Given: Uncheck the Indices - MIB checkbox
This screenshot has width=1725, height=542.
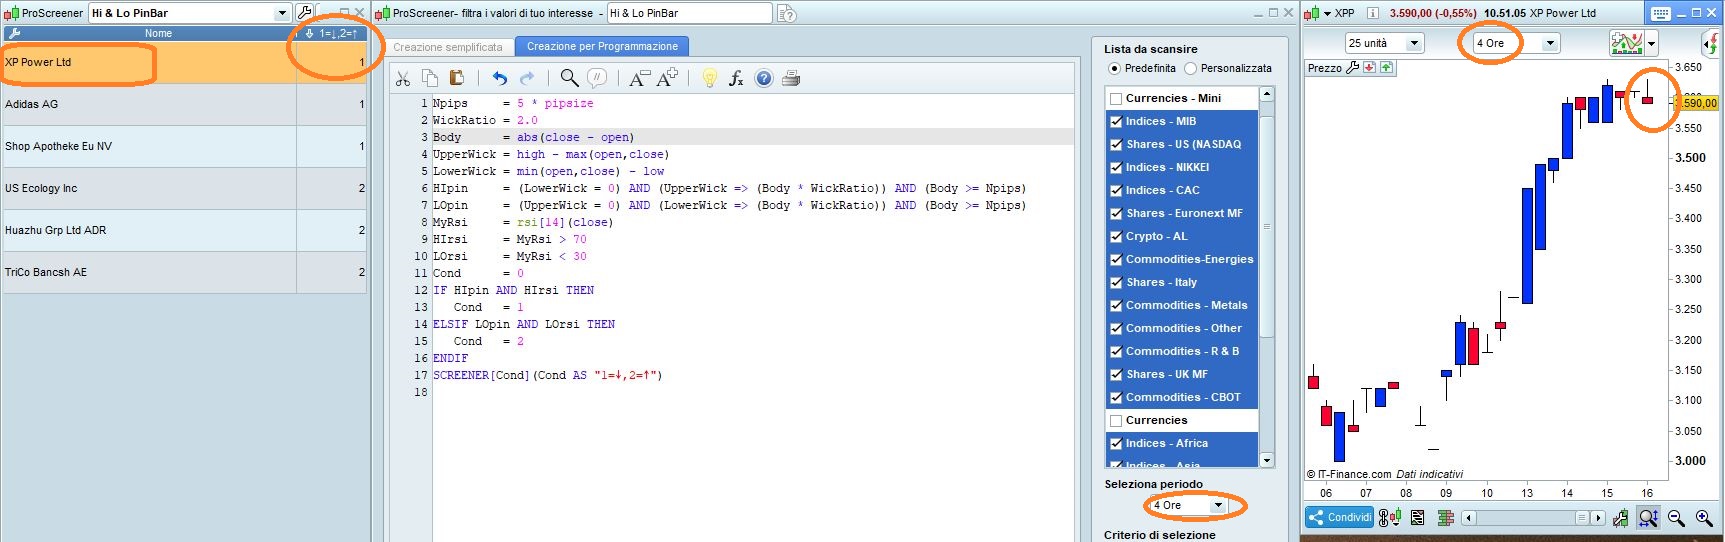Looking at the screenshot, I should pyautogui.click(x=1116, y=121).
